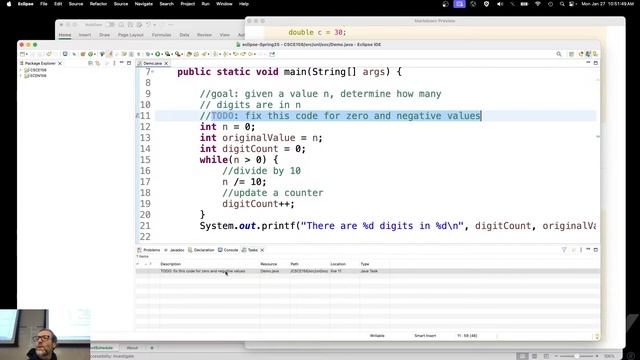The height and width of the screenshot is (360, 640).
Task: Open the Home ribbon tab in background window
Action: pos(64,35)
